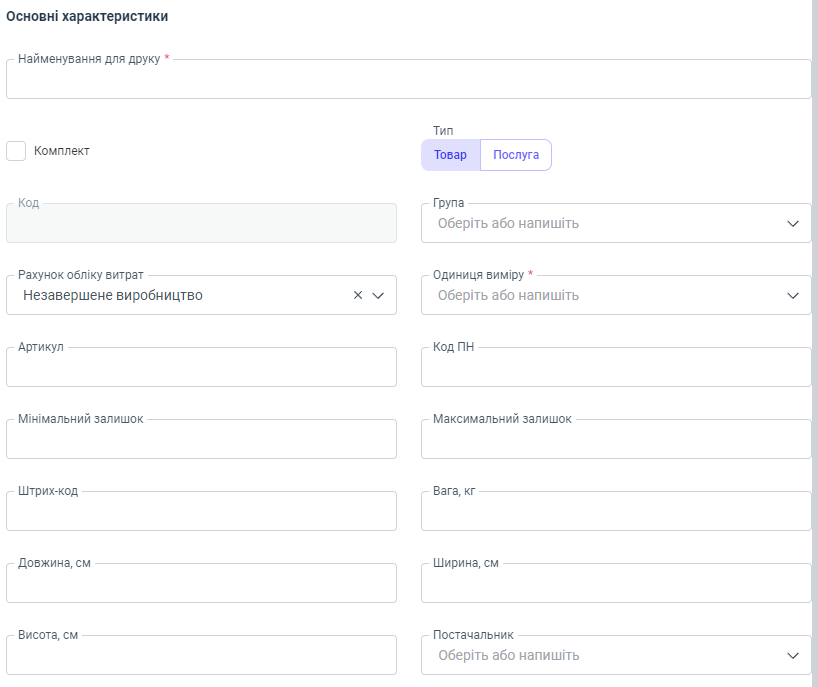
Task: Focus the Артикул input field
Action: tap(201, 368)
